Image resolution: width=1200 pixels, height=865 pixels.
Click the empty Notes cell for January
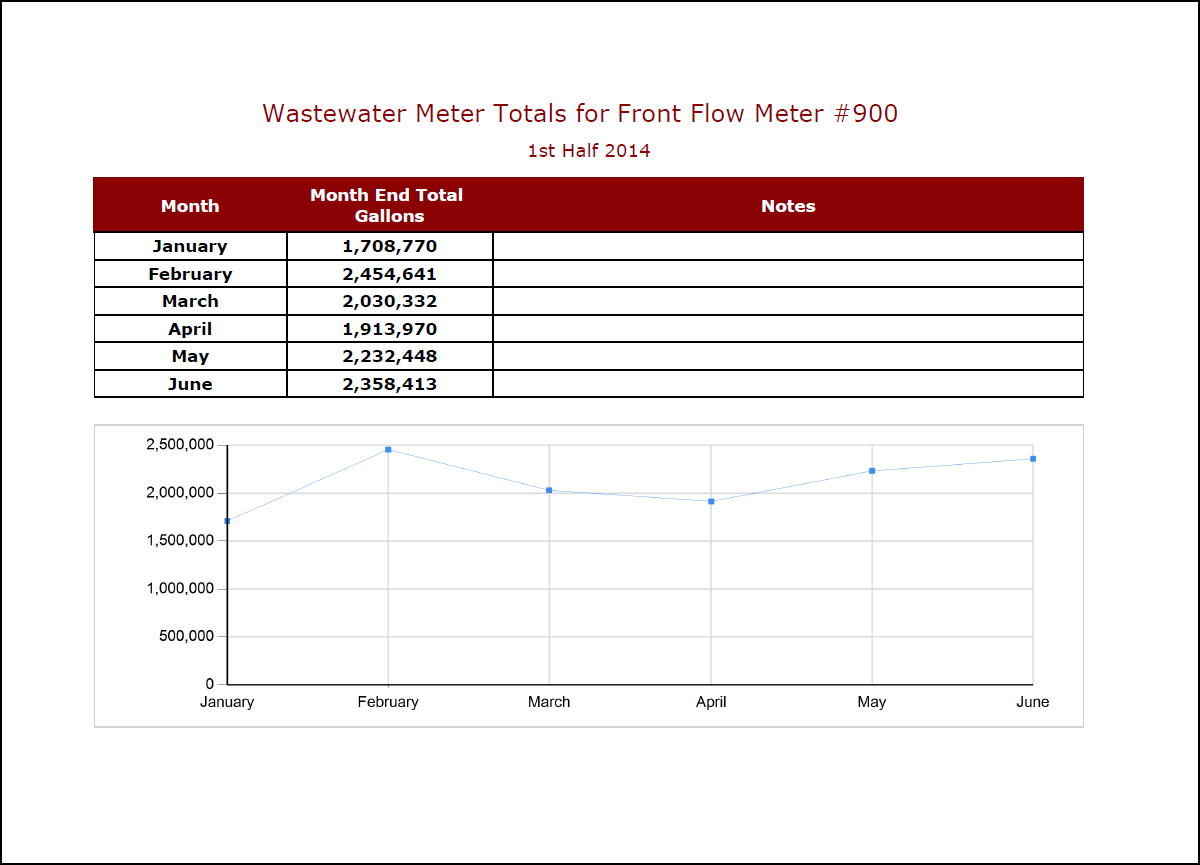pos(788,246)
